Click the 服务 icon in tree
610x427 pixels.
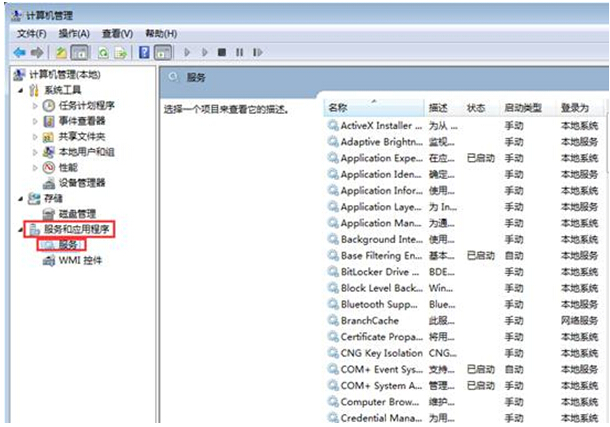(49, 245)
